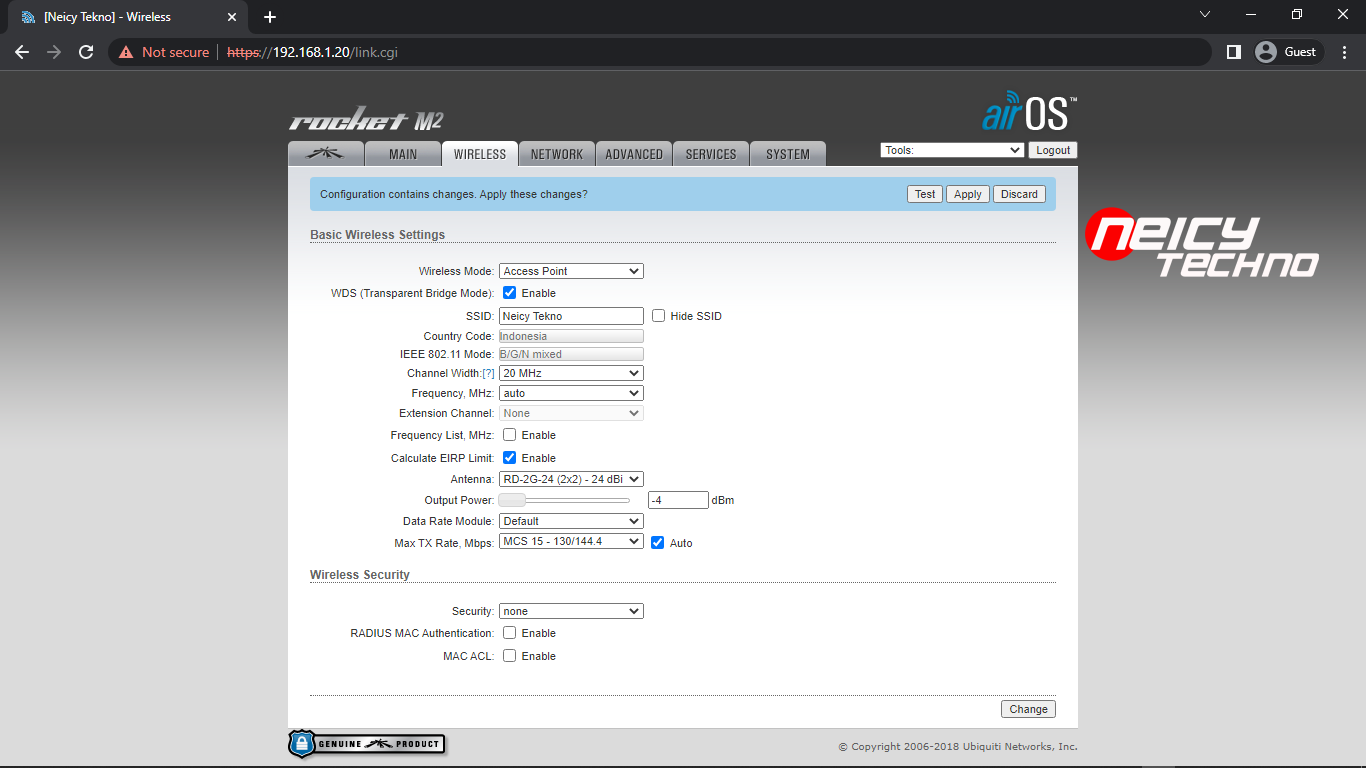The width and height of the screenshot is (1366, 768).
Task: Click the IEEE 802.11 Mode field
Action: [571, 355]
